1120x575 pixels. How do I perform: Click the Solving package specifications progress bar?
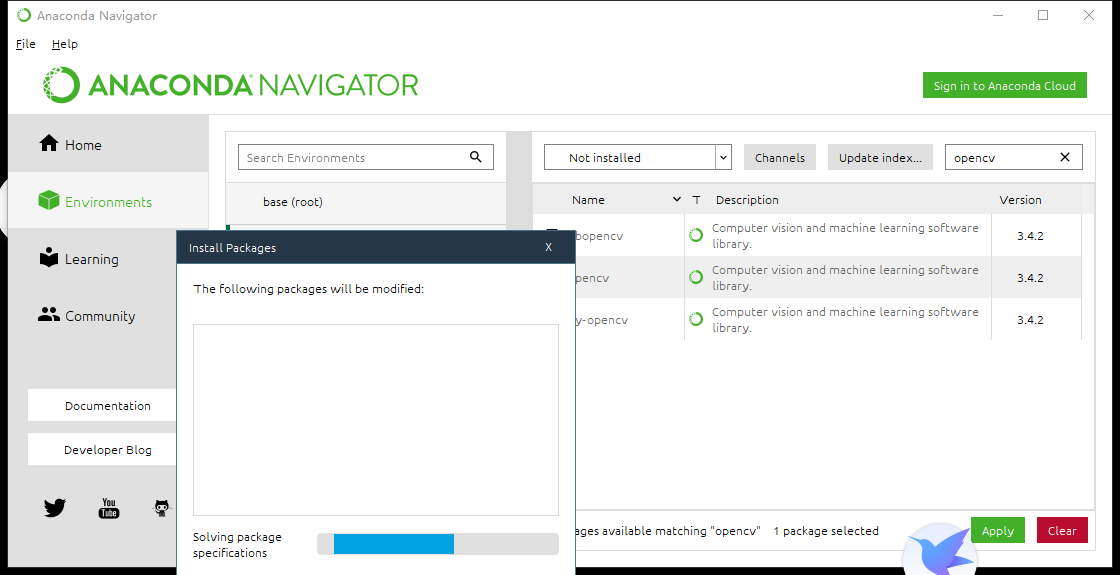point(438,544)
